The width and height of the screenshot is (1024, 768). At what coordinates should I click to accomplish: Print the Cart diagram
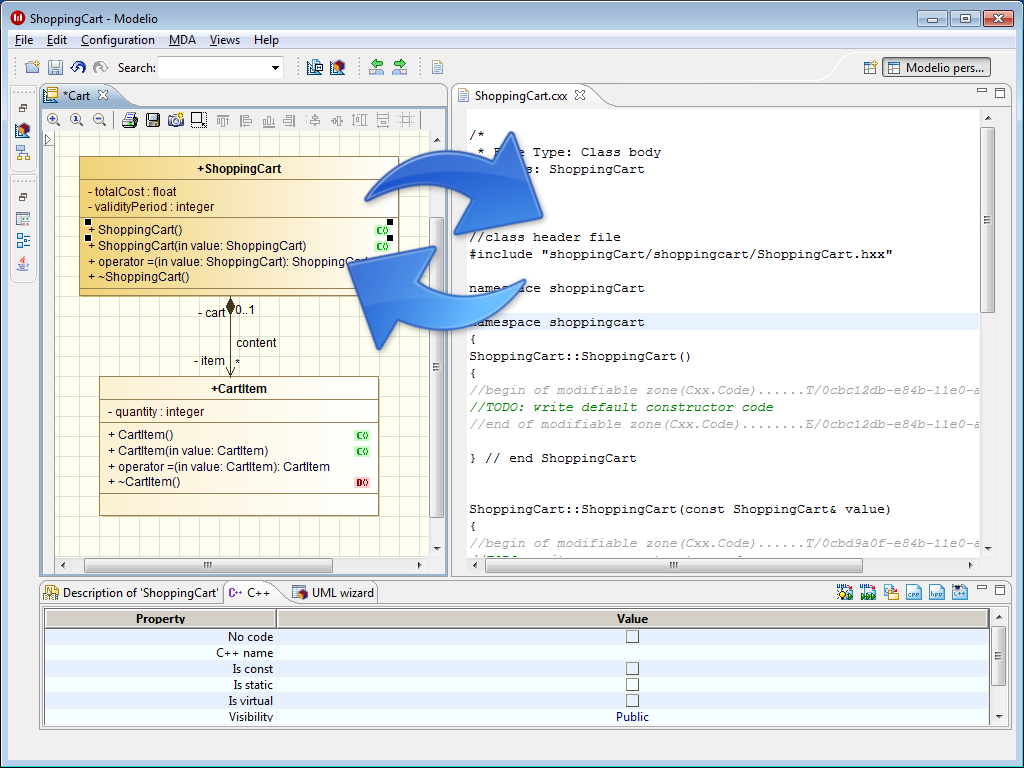130,120
